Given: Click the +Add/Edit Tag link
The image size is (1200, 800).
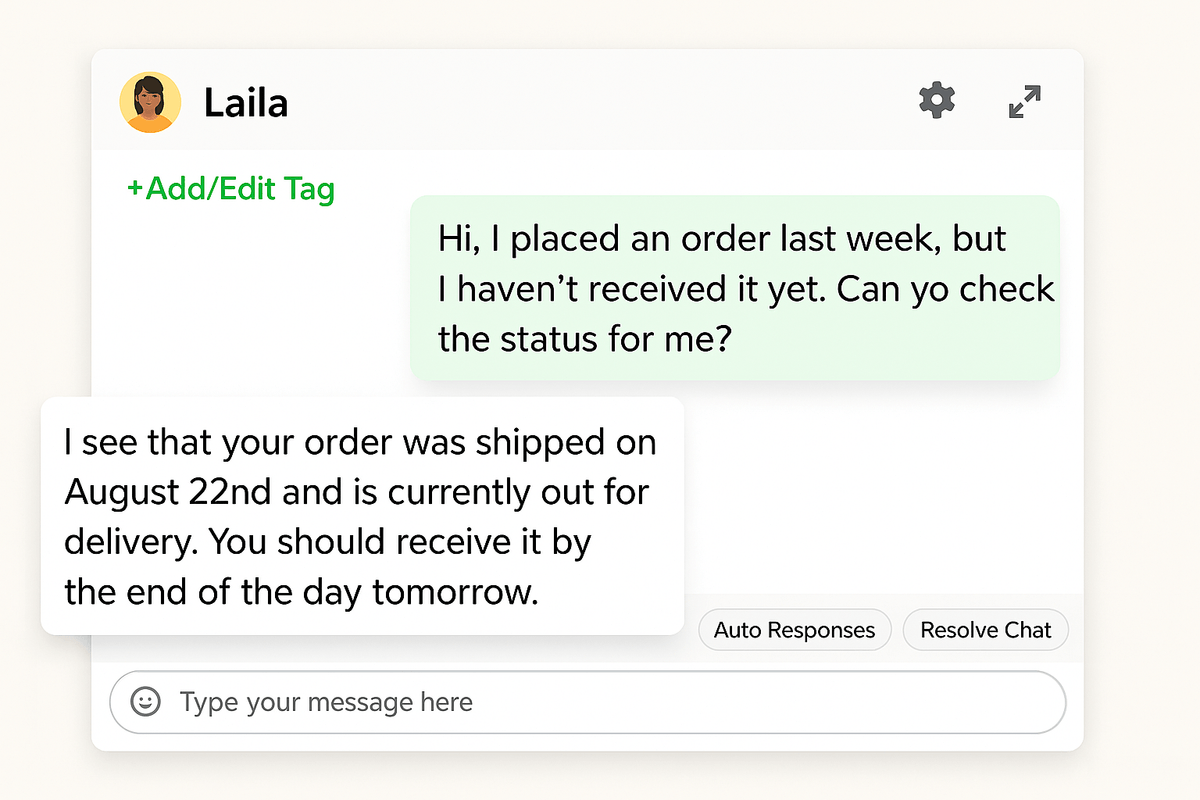Looking at the screenshot, I should click(x=231, y=188).
